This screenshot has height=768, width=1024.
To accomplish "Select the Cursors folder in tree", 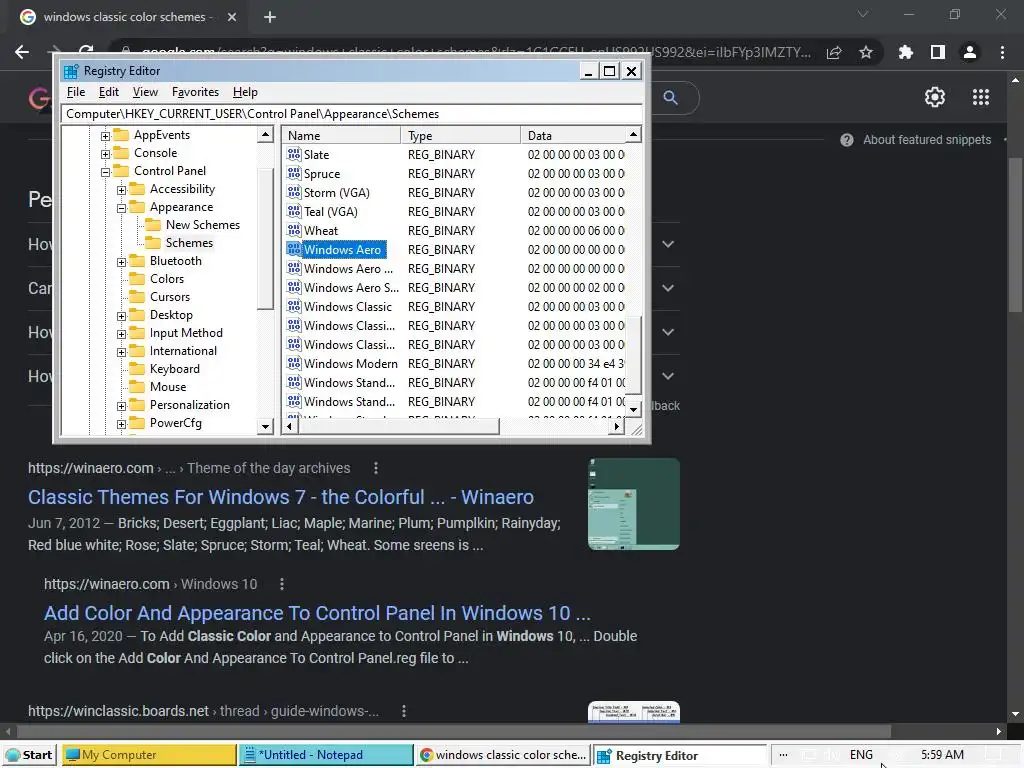I will (170, 296).
